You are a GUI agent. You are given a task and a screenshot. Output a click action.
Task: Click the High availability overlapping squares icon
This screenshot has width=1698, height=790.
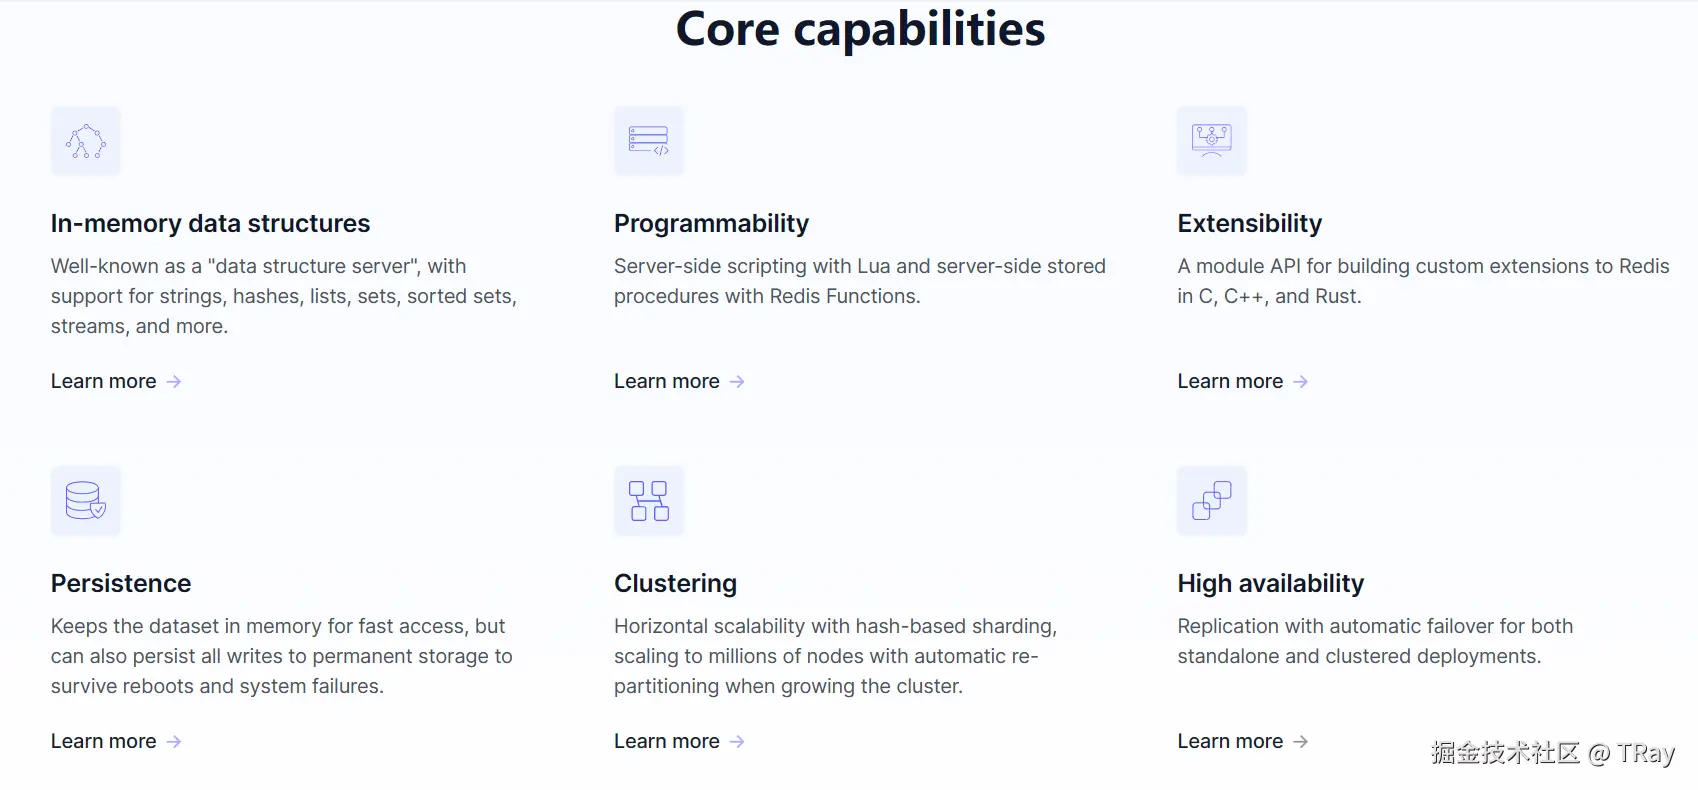click(1212, 501)
